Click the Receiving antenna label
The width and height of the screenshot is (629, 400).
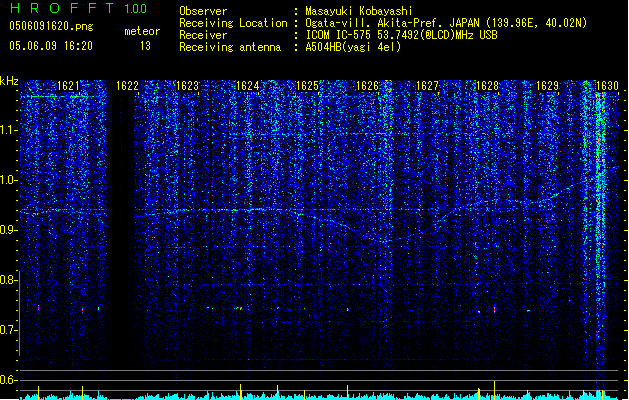230,47
